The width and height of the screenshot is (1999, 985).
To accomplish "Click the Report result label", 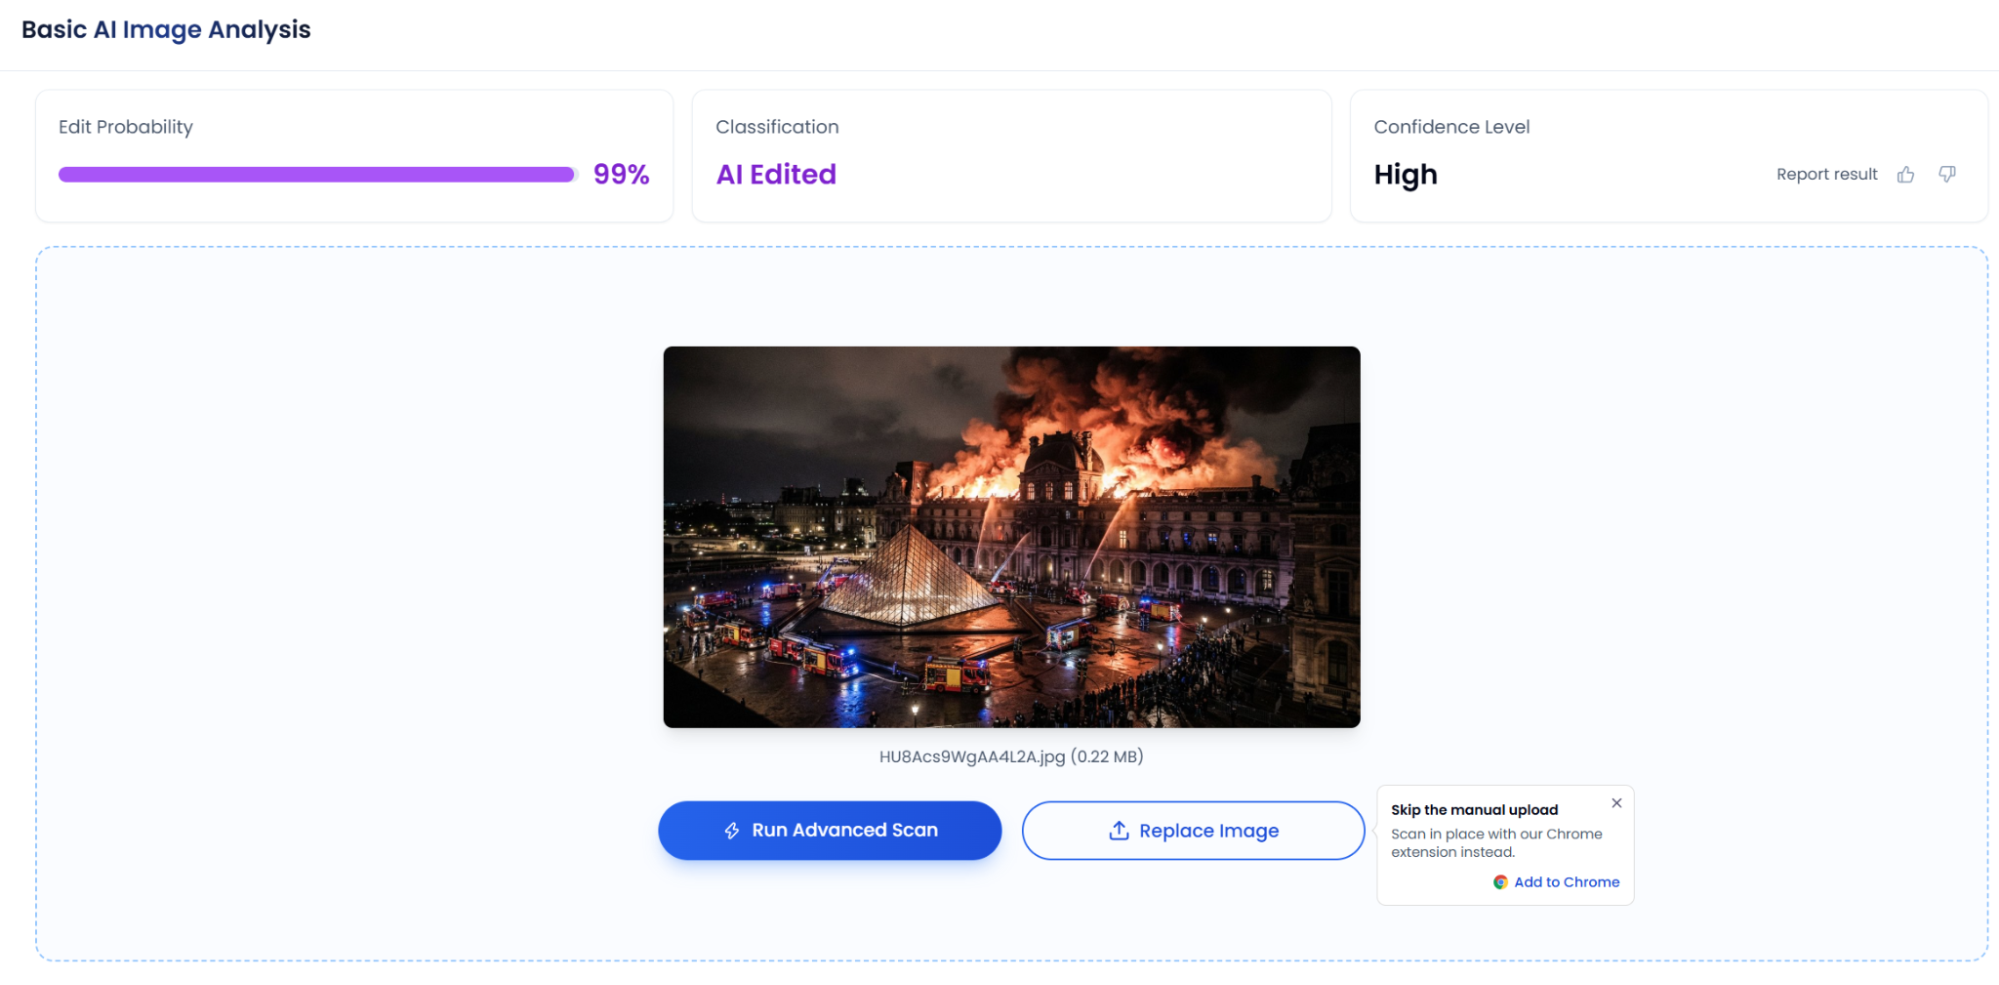I will click(x=1826, y=175).
